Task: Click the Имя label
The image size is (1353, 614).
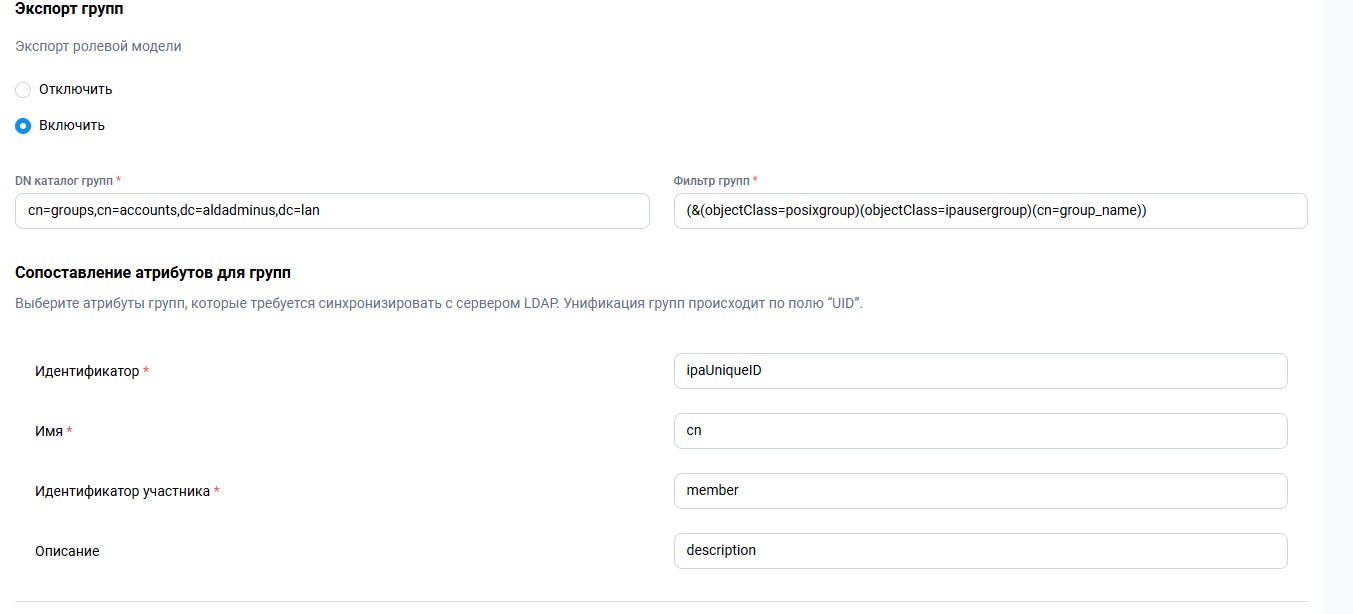Action: (x=54, y=432)
